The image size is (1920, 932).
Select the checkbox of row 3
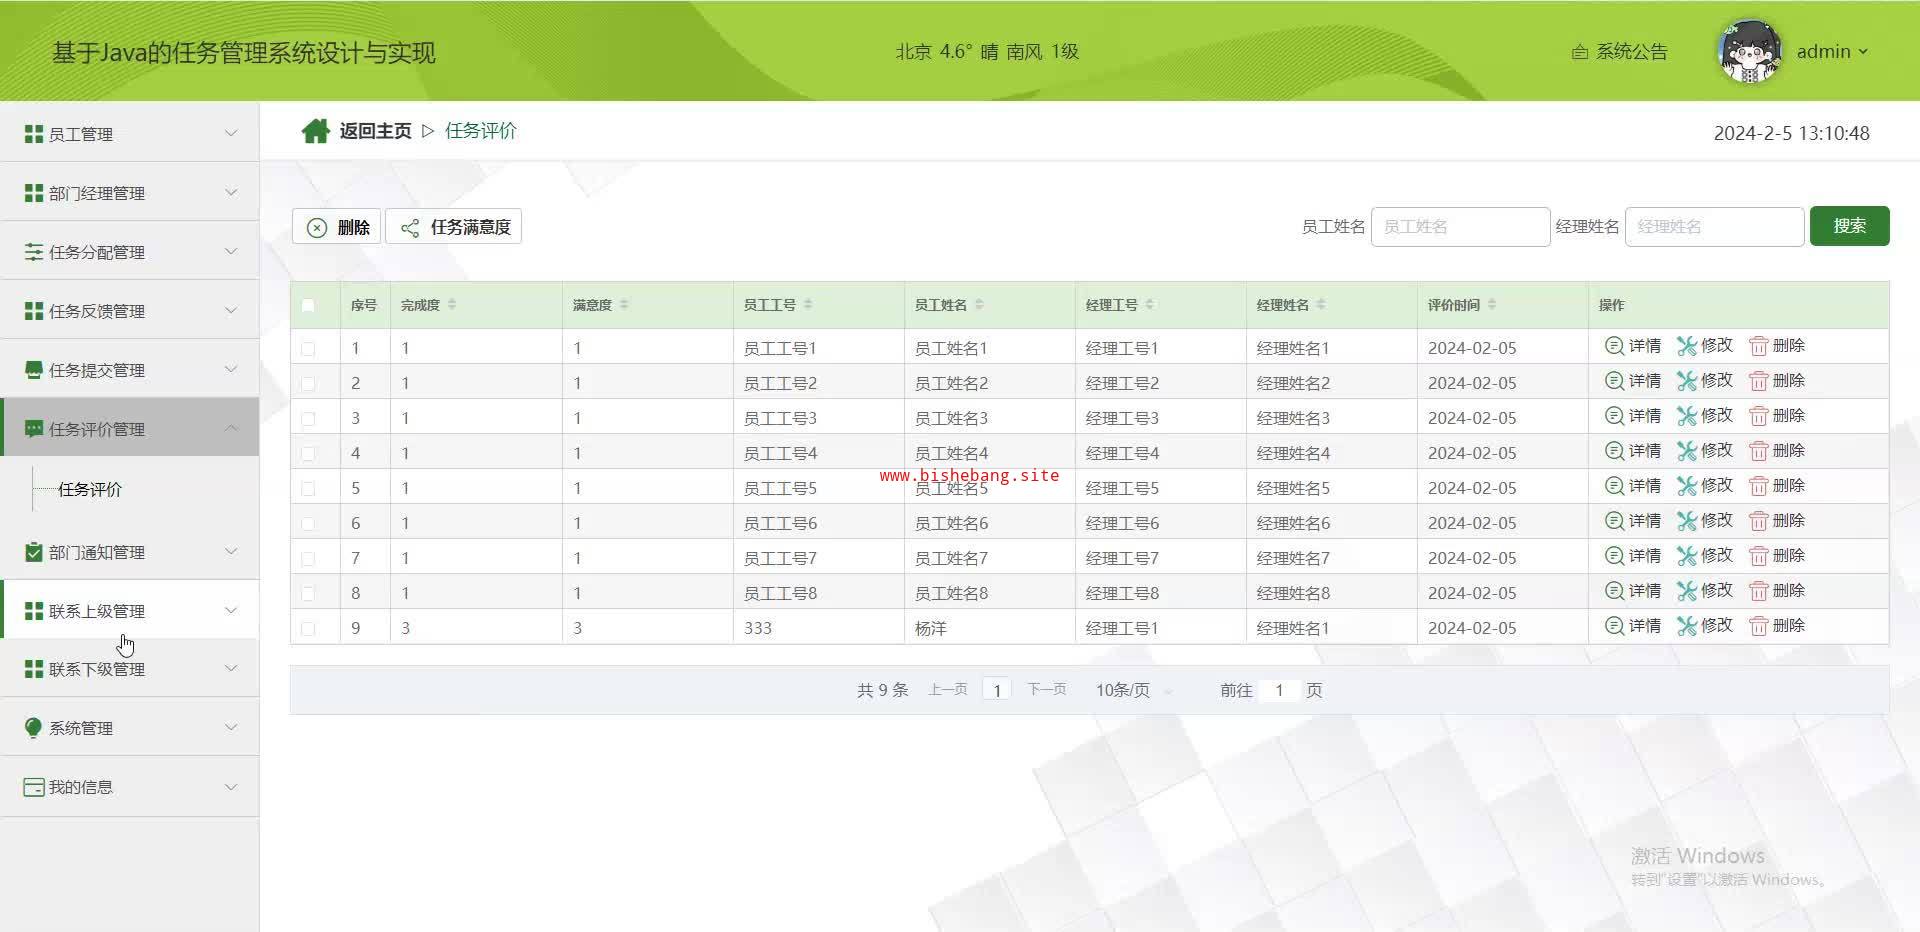308,419
